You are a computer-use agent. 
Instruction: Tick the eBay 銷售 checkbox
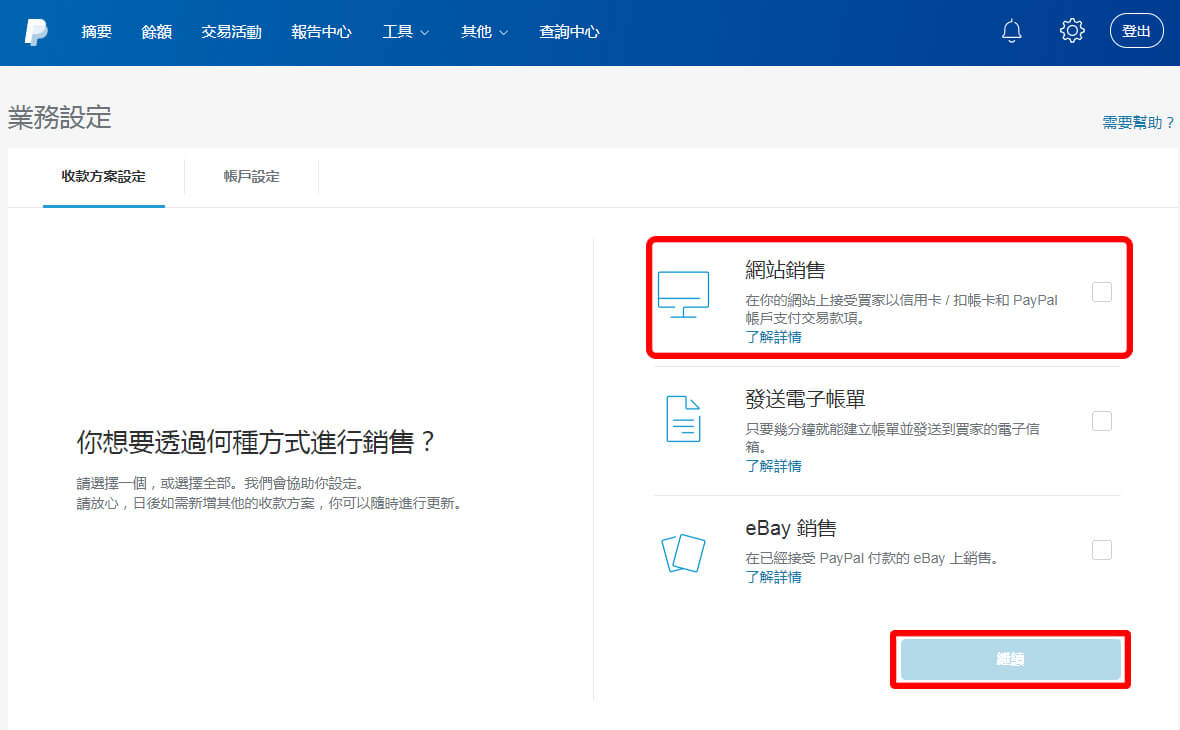click(x=1102, y=550)
